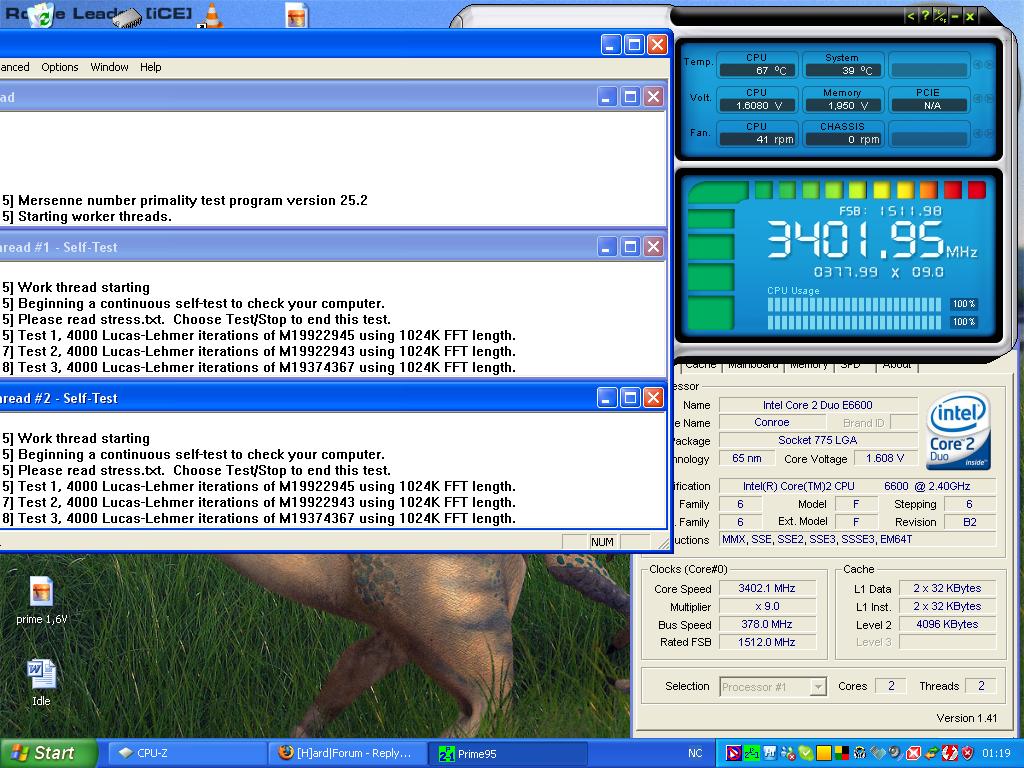Click the 'Socket 775 LGA' package field
The height and width of the screenshot is (768, 1024).
(818, 440)
